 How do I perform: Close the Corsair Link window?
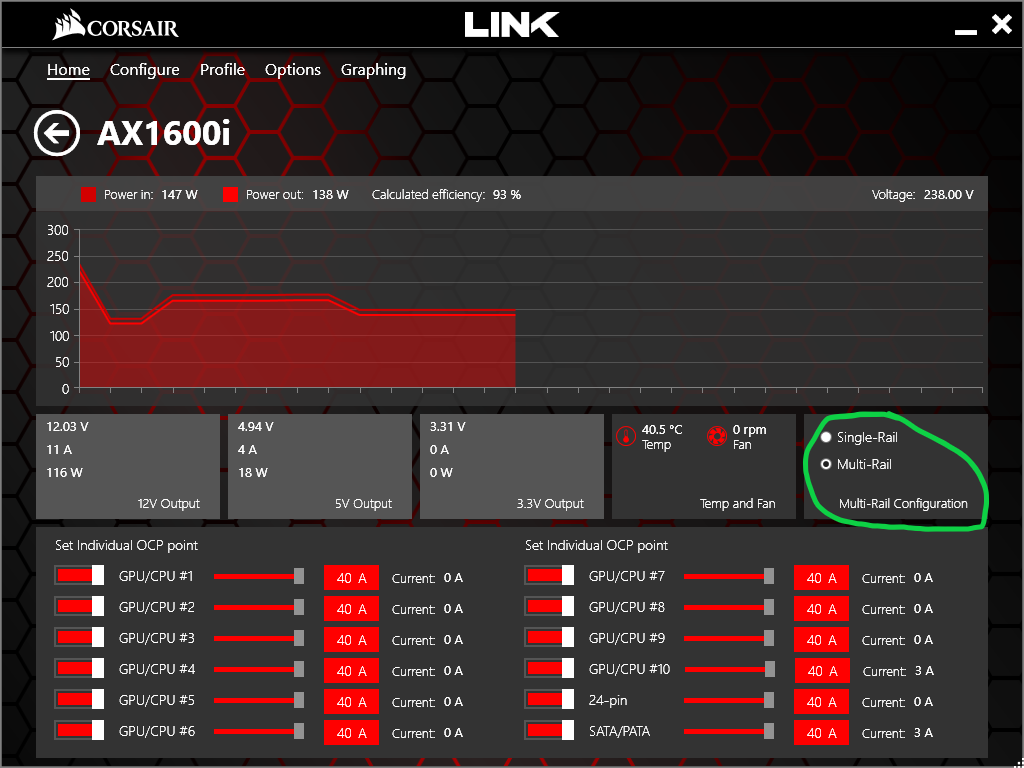1001,25
